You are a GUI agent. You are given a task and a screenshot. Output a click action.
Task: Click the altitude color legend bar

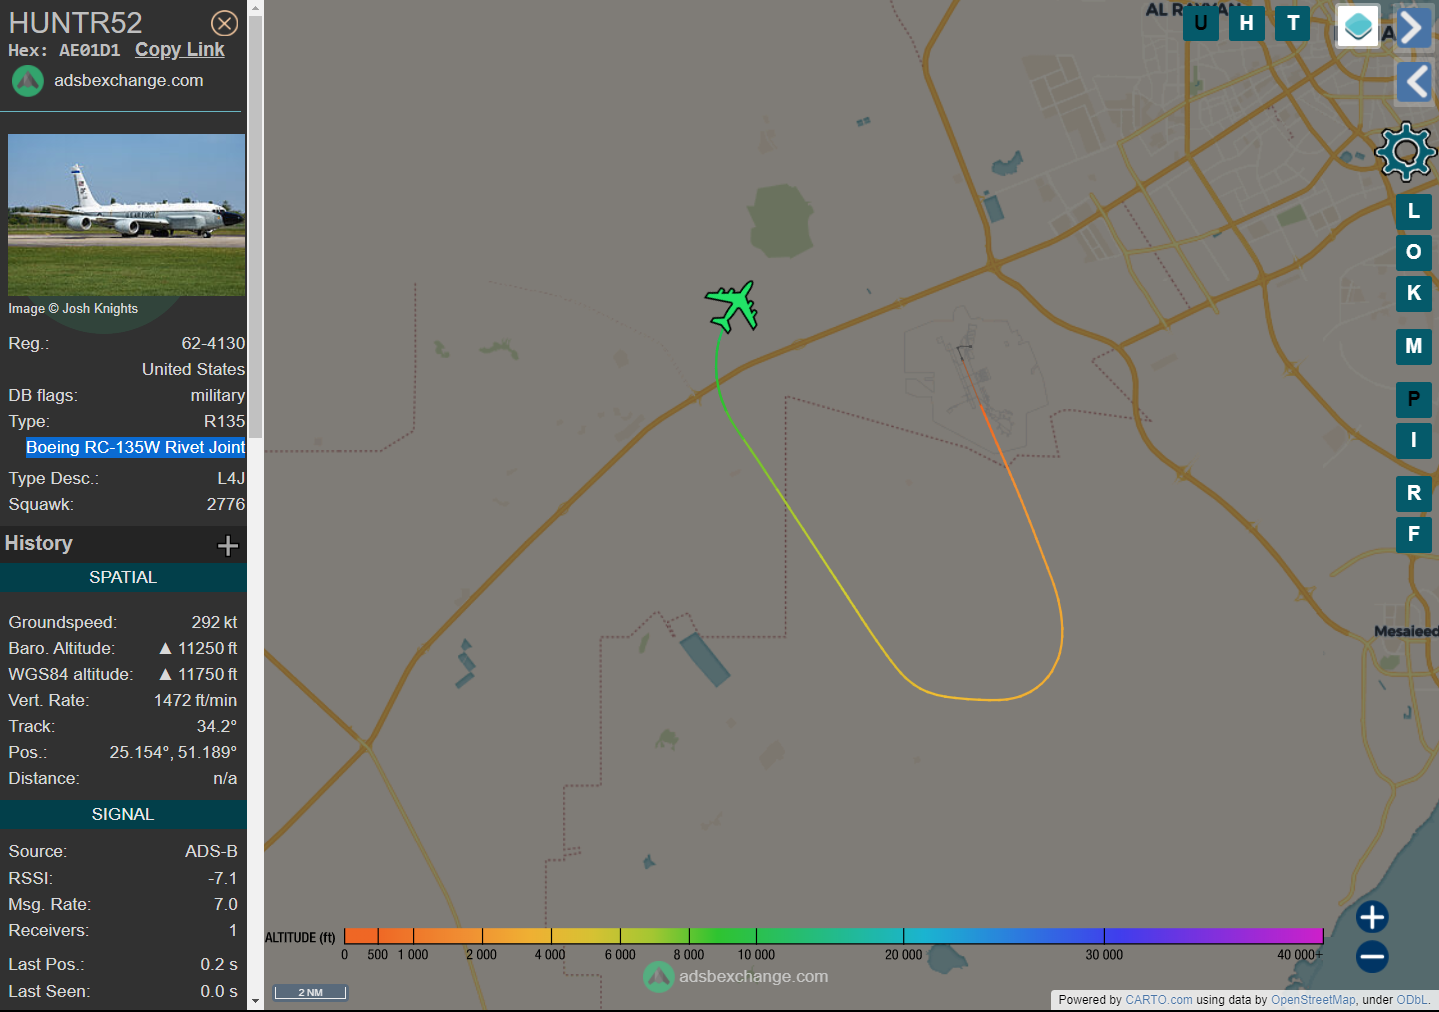pyautogui.click(x=833, y=936)
